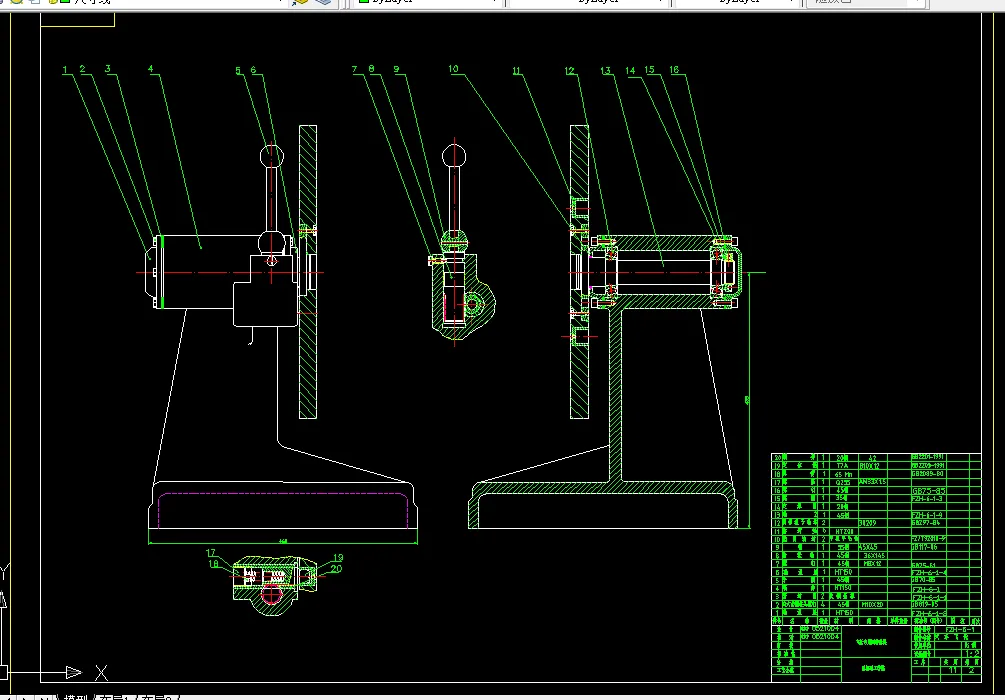The height and width of the screenshot is (700, 1005).
Task: Select part balloon number 4
Action: click(151, 69)
